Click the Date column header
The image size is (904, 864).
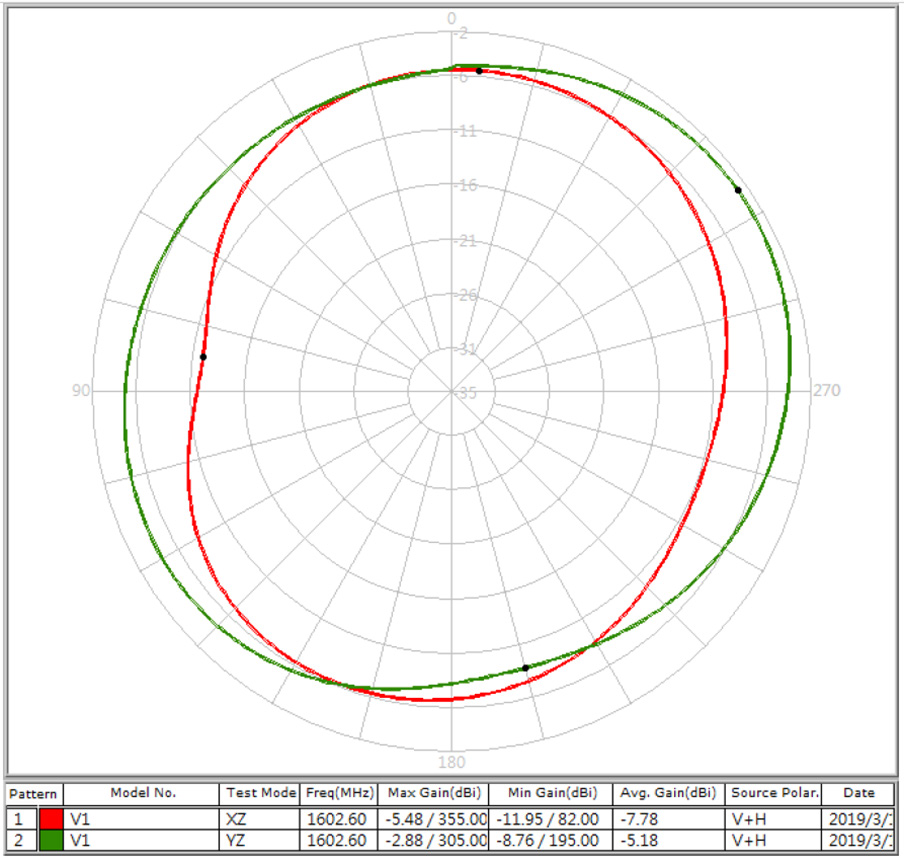coord(859,793)
